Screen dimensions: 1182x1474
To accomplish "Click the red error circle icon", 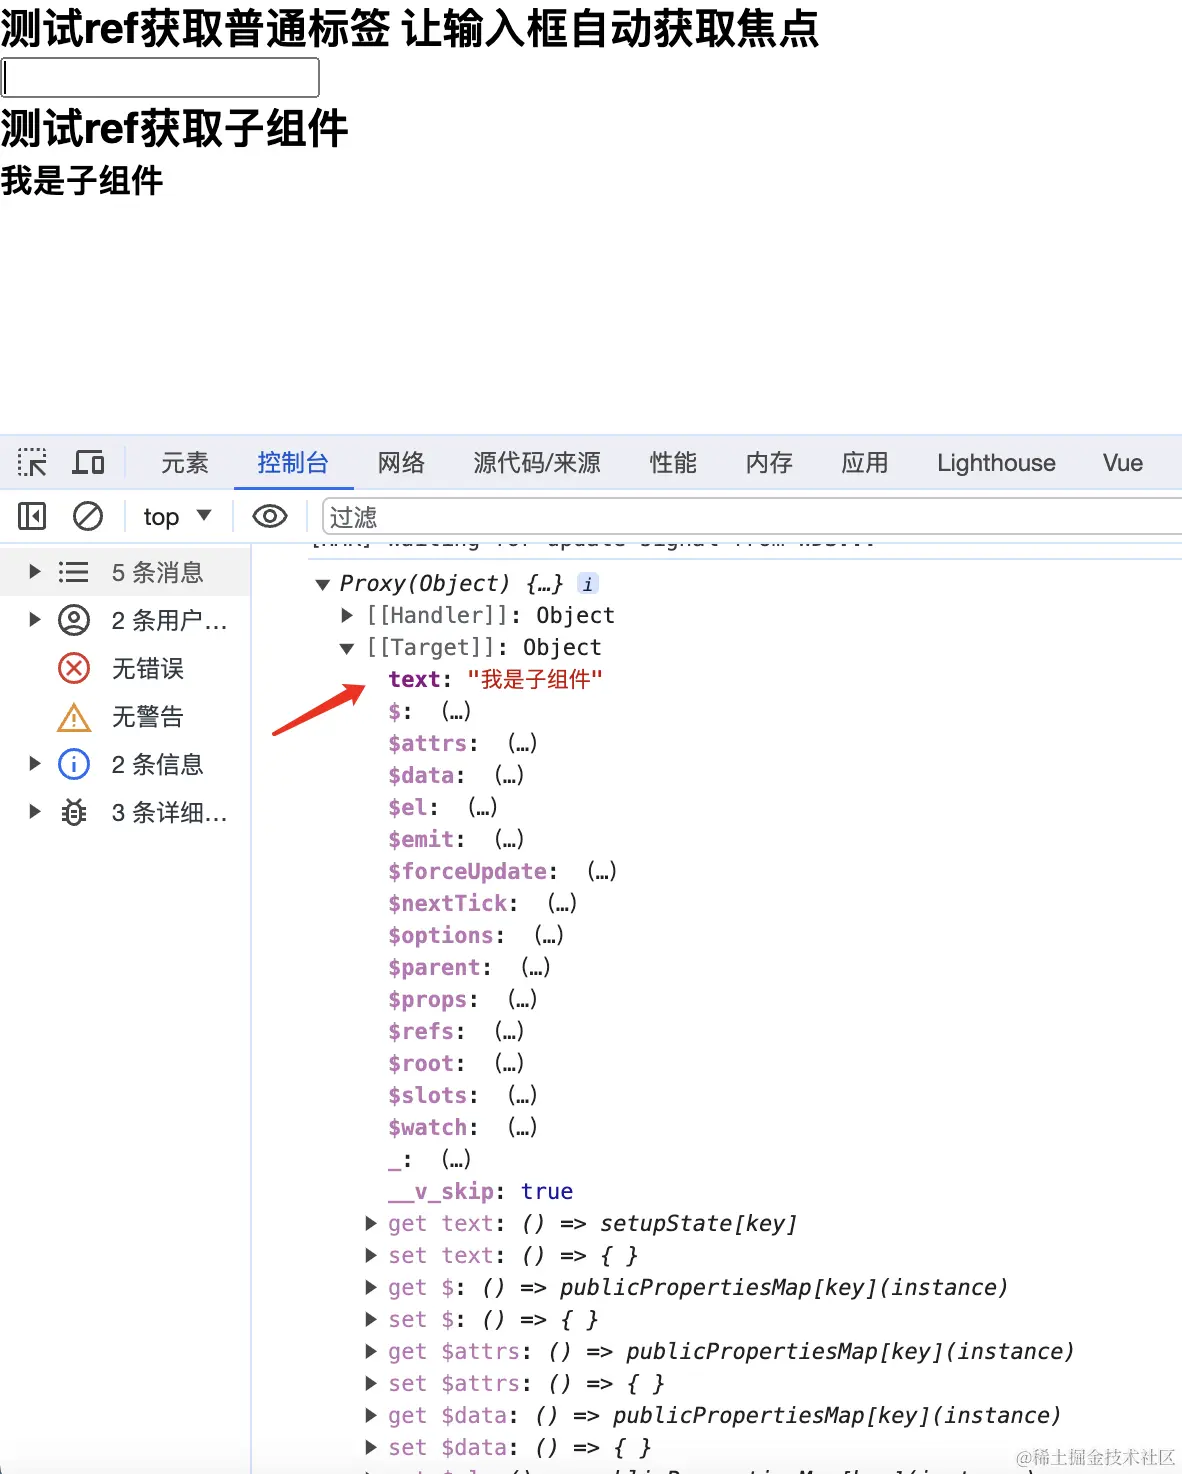I will [x=74, y=668].
